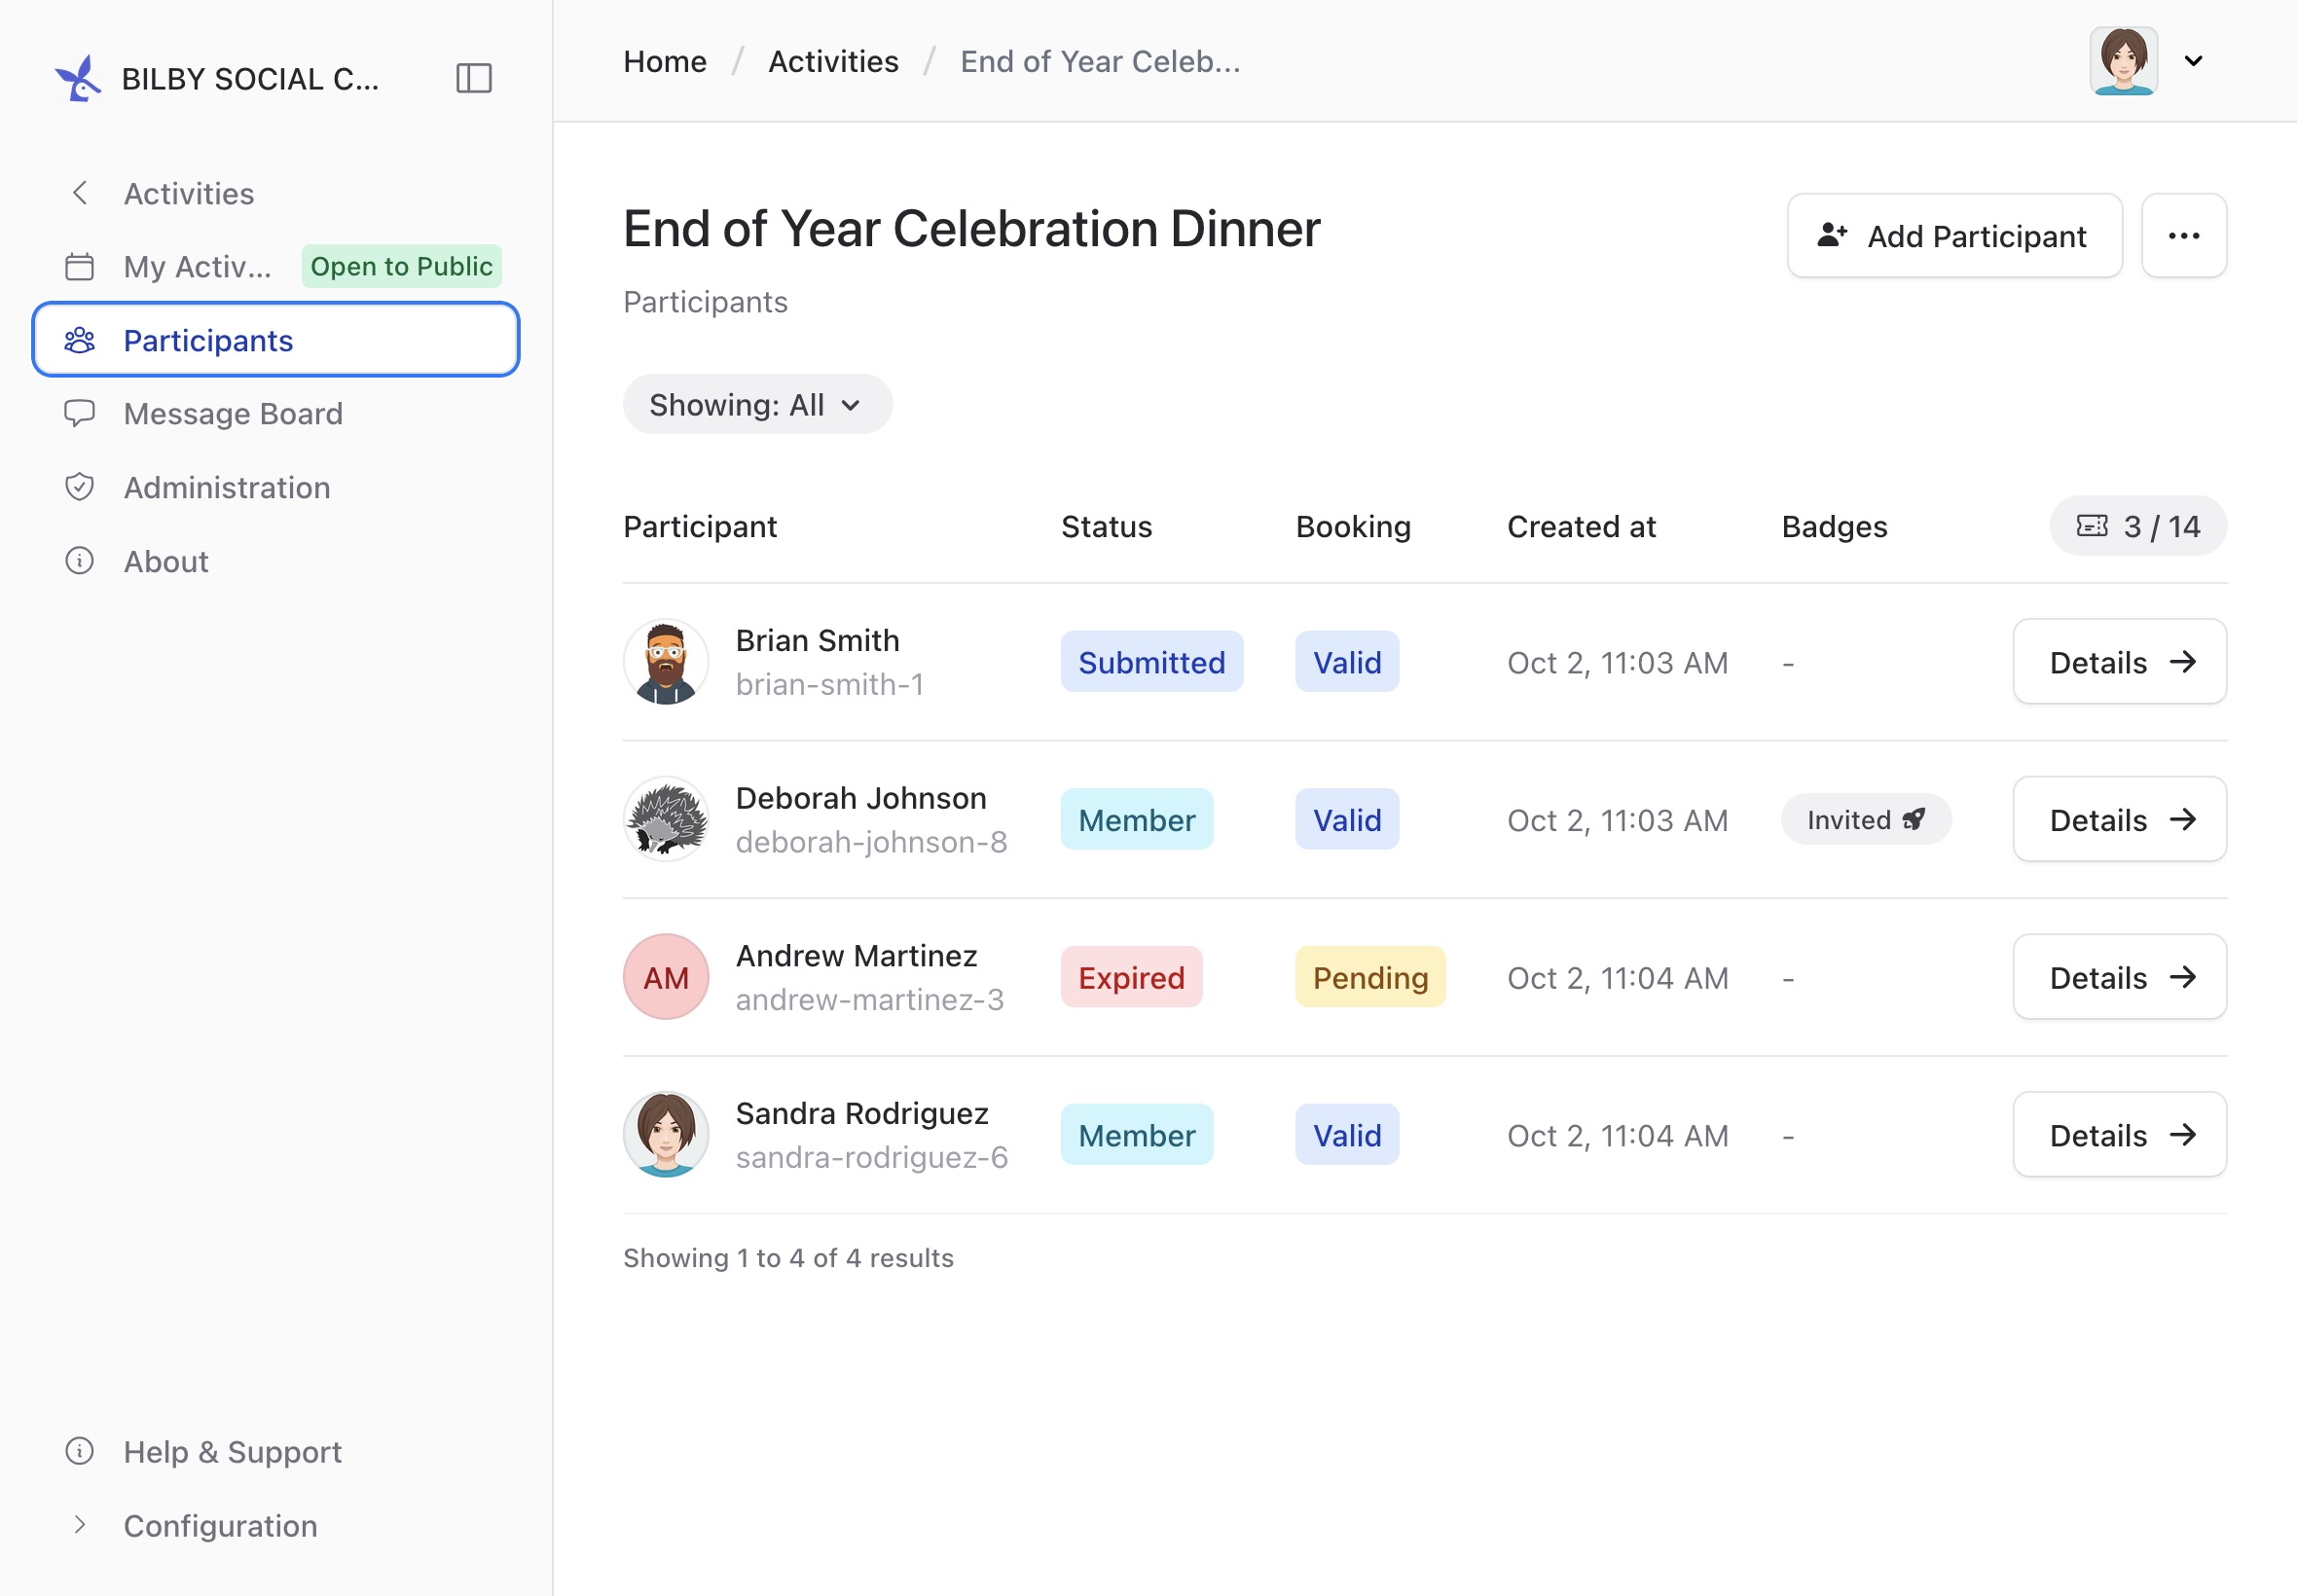Go to Administration in sidebar
The height and width of the screenshot is (1596, 2297).
pos(276,487)
